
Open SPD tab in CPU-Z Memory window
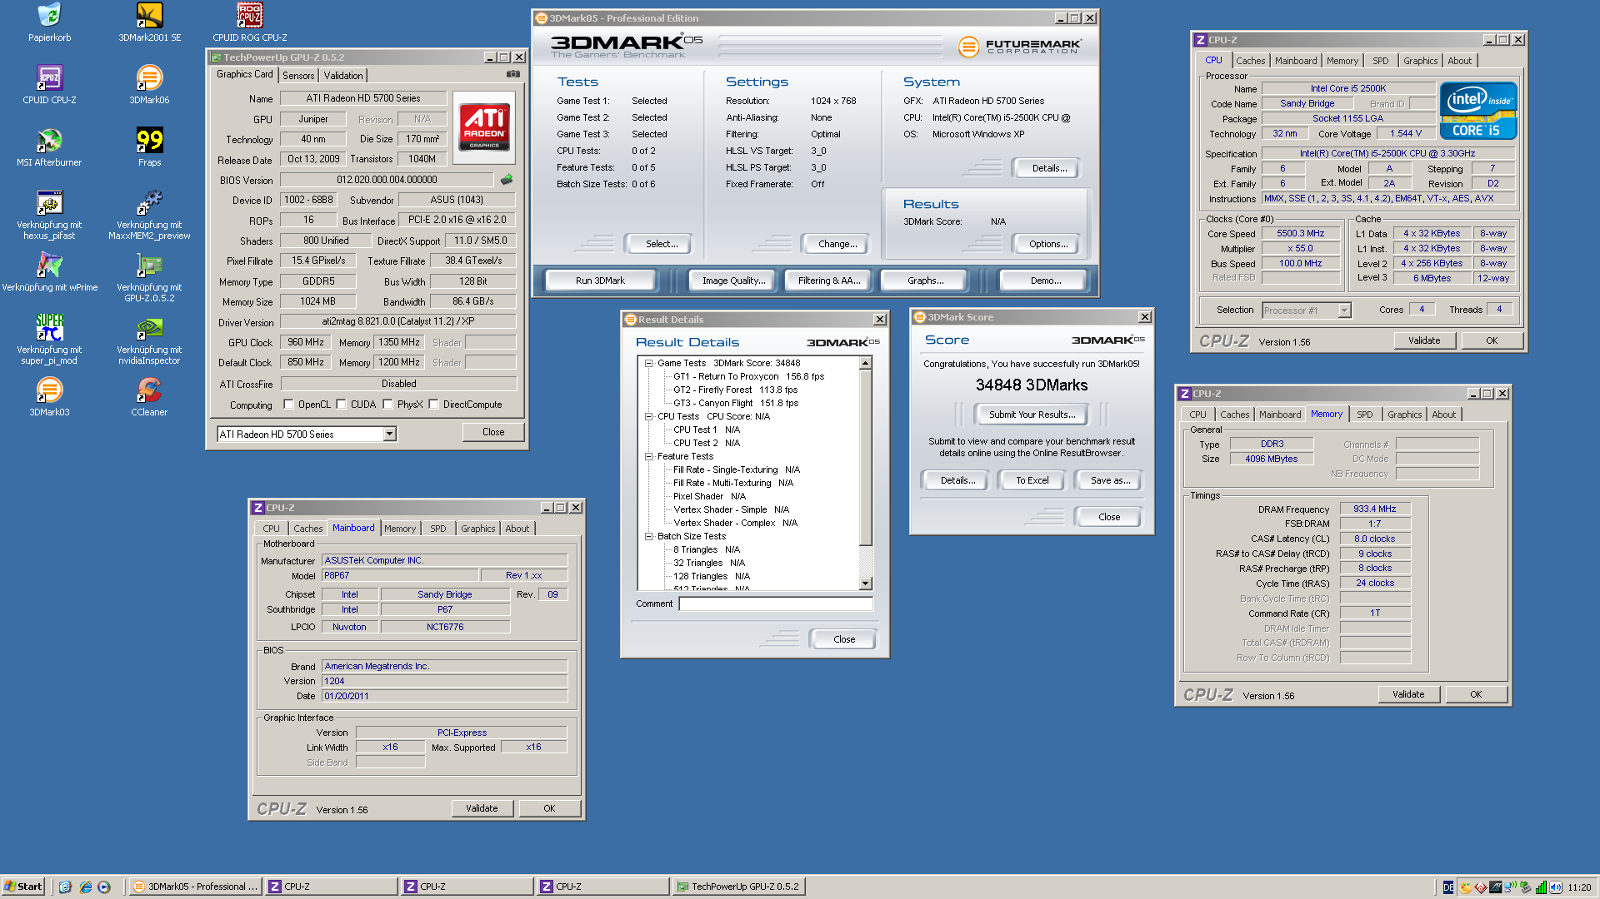[1365, 415]
